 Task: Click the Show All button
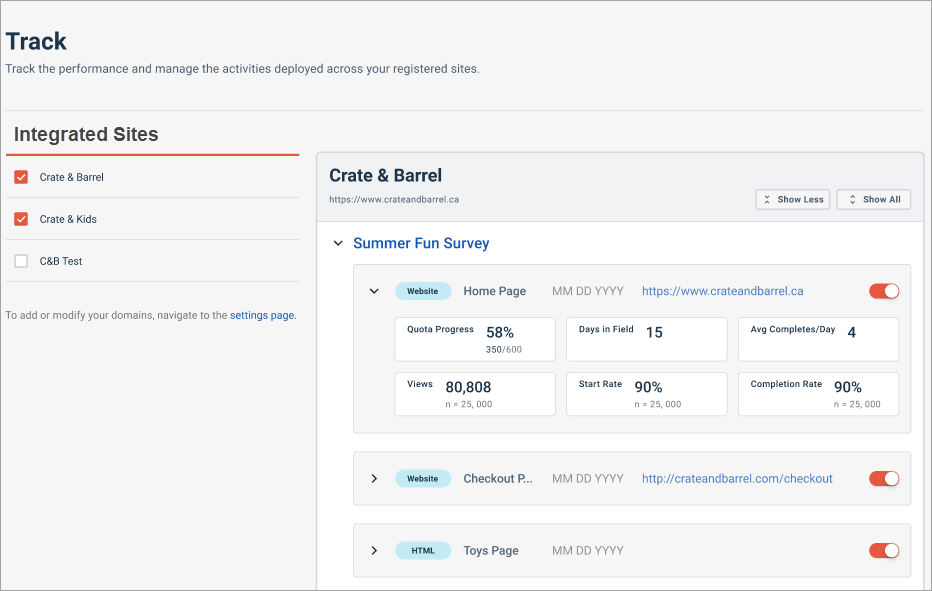coord(873,200)
